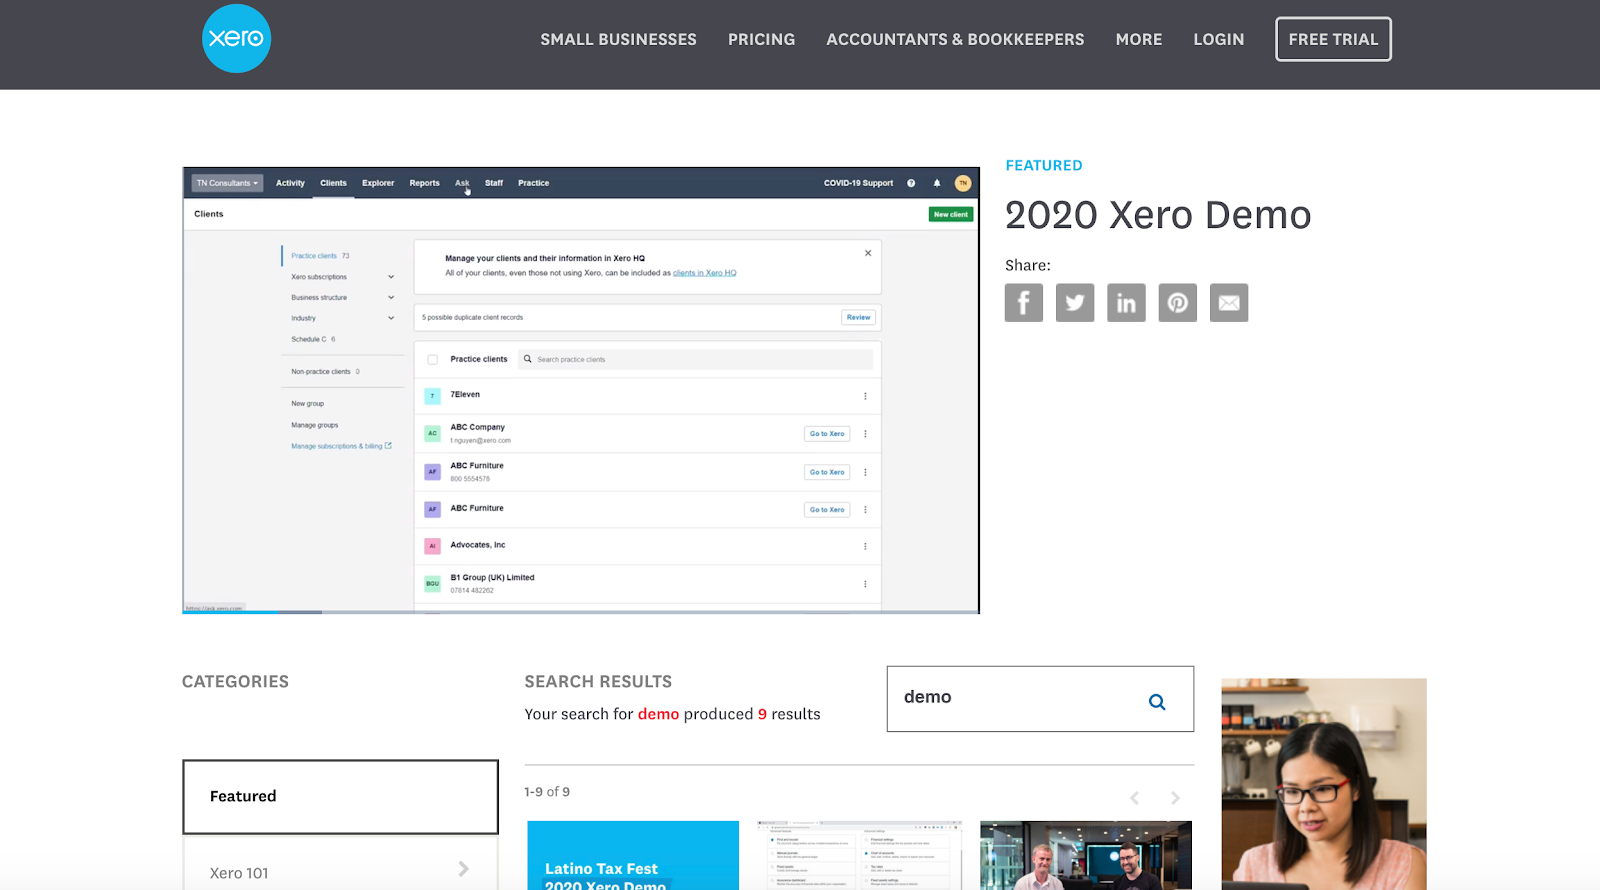Open clients in Xero HQ link
Image resolution: width=1600 pixels, height=890 pixels.
pos(704,273)
